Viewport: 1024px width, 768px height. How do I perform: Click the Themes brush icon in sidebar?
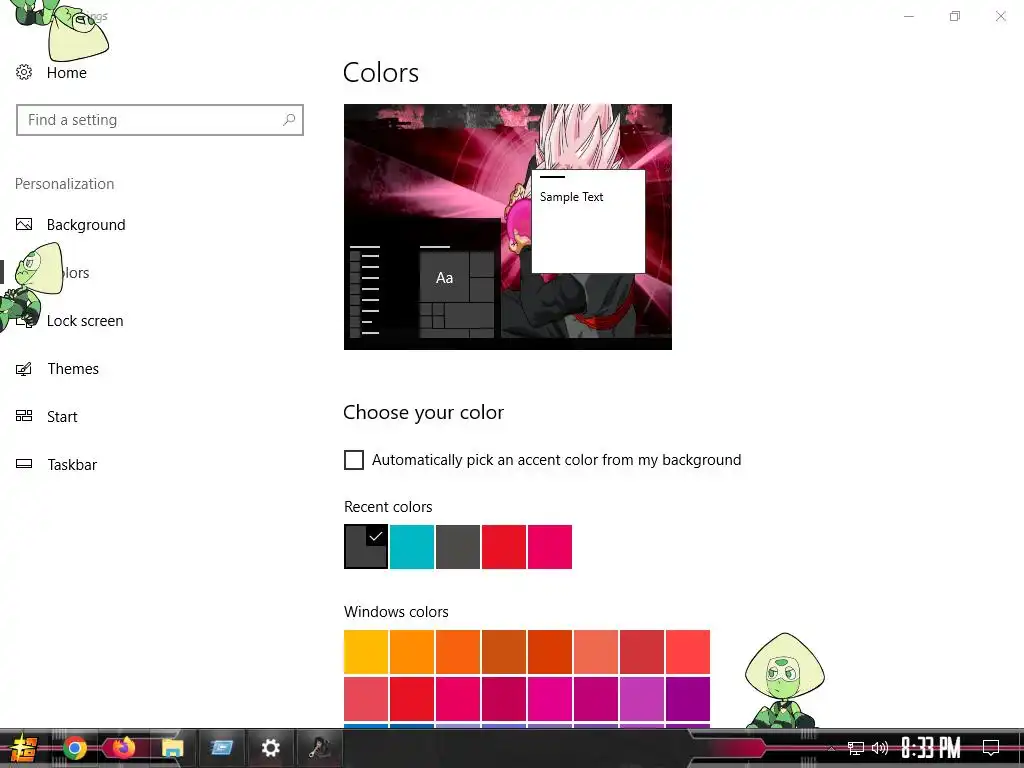(24, 369)
